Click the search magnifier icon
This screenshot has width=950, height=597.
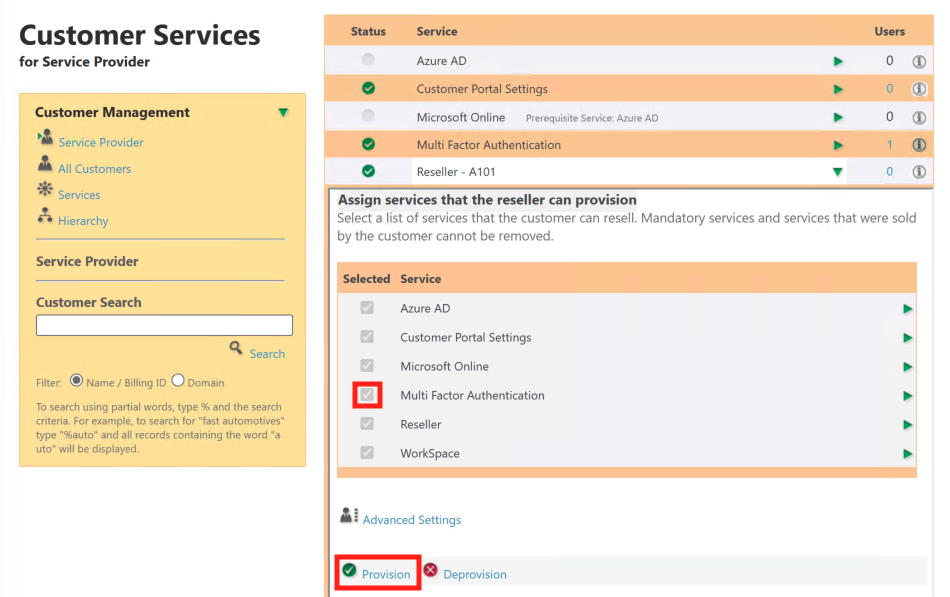click(236, 349)
